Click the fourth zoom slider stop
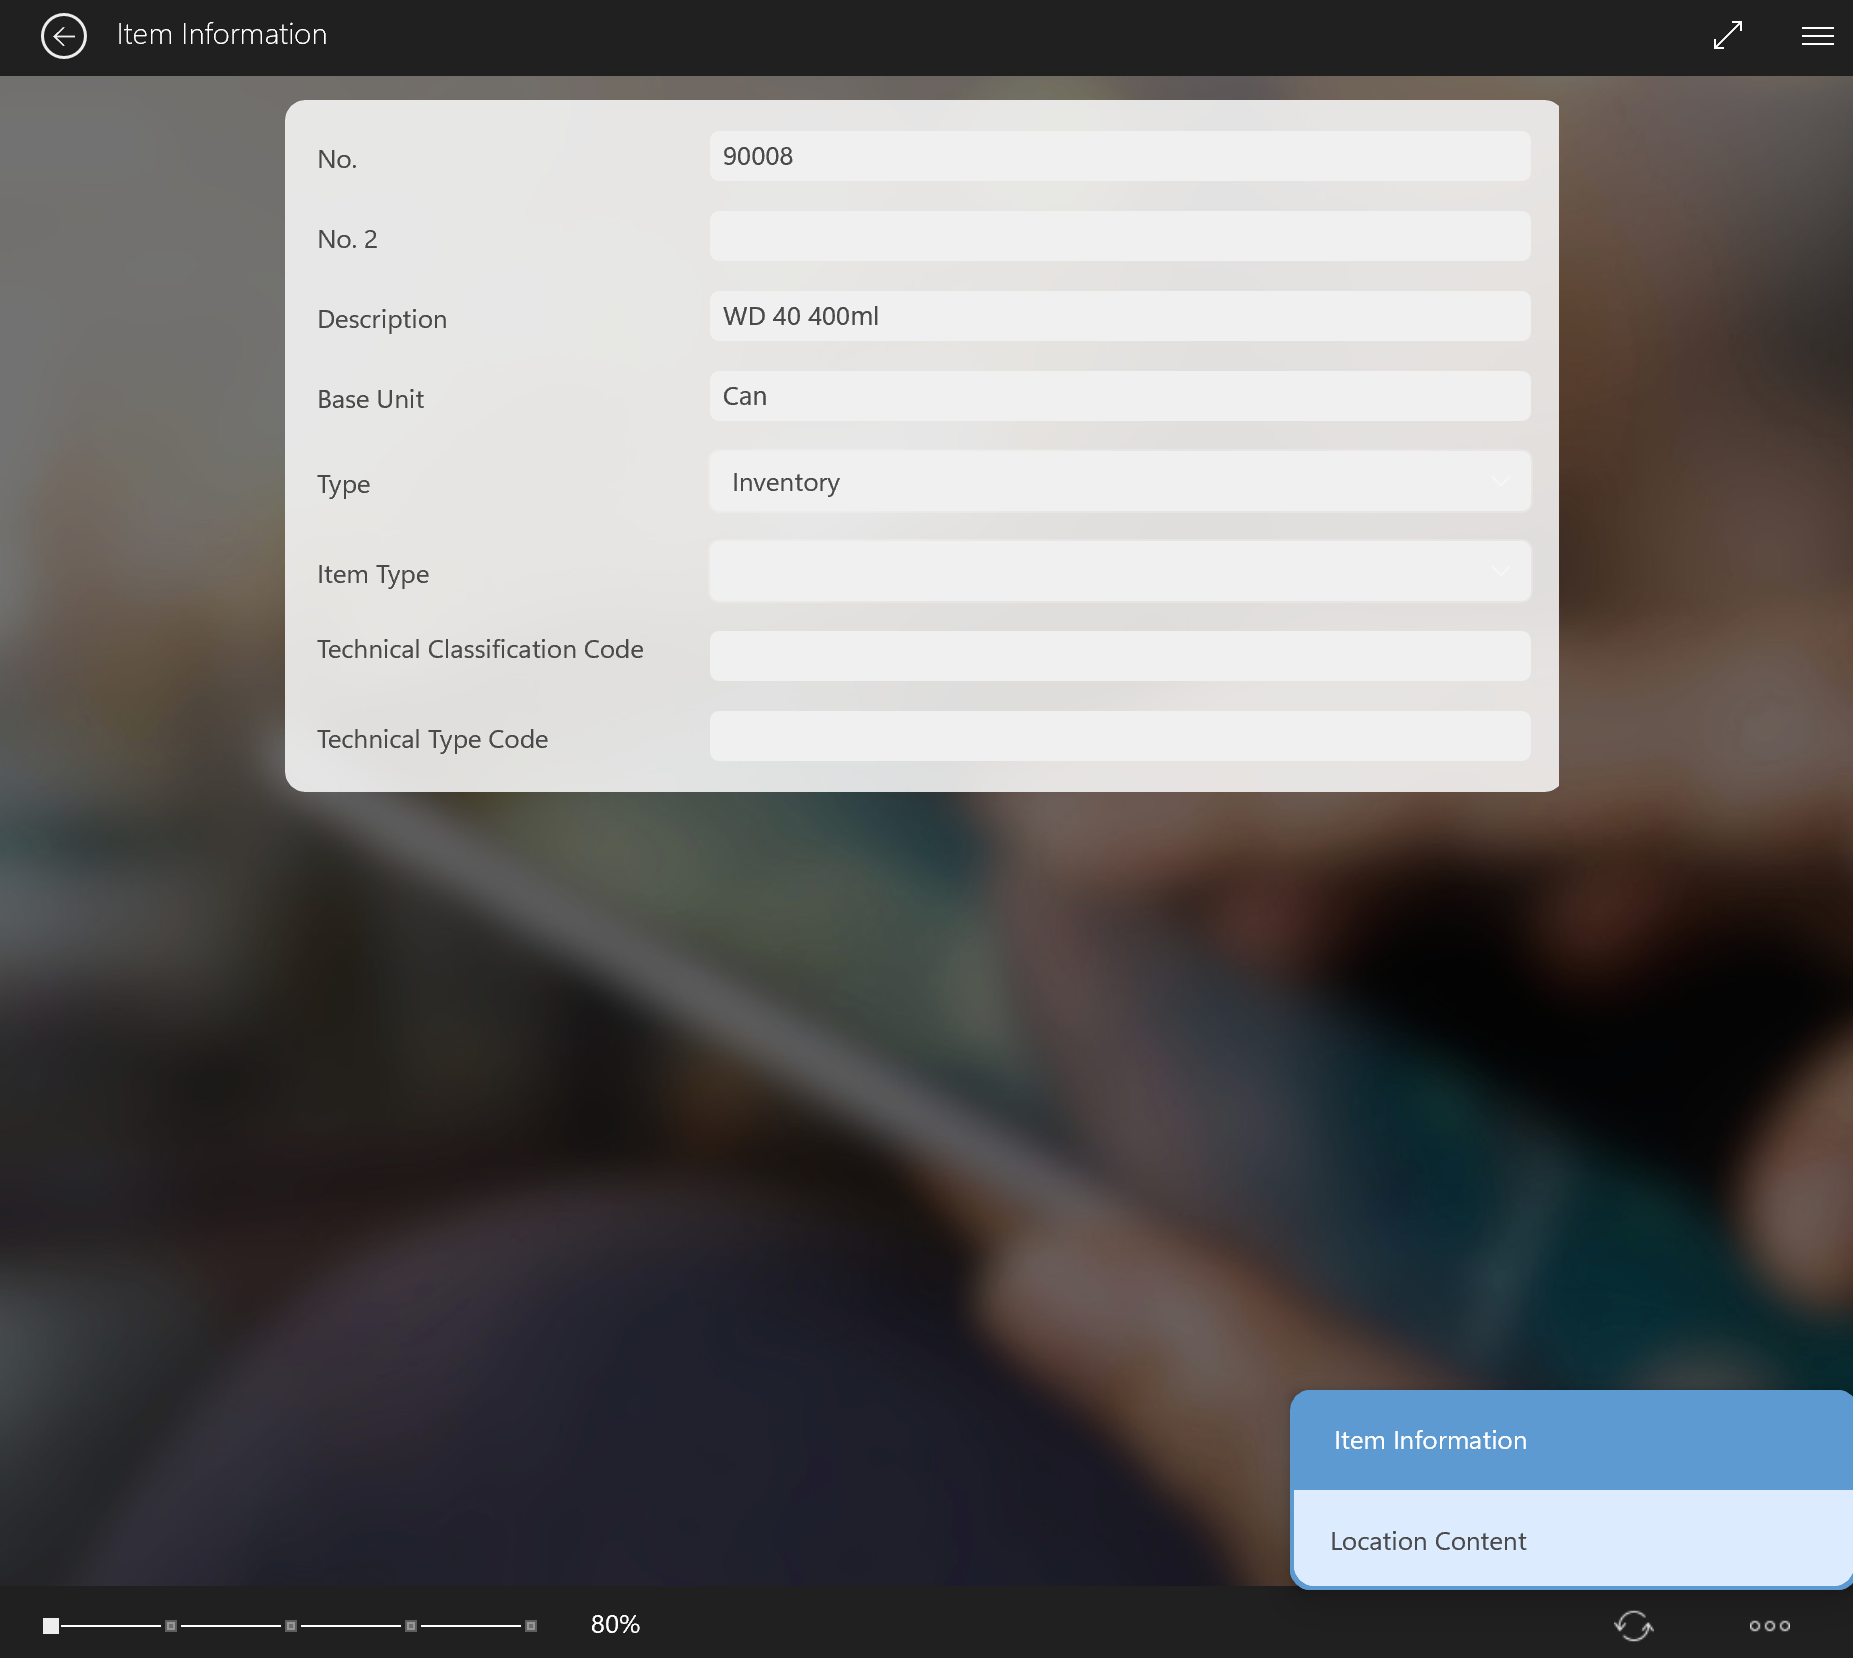The image size is (1853, 1658). click(411, 1626)
